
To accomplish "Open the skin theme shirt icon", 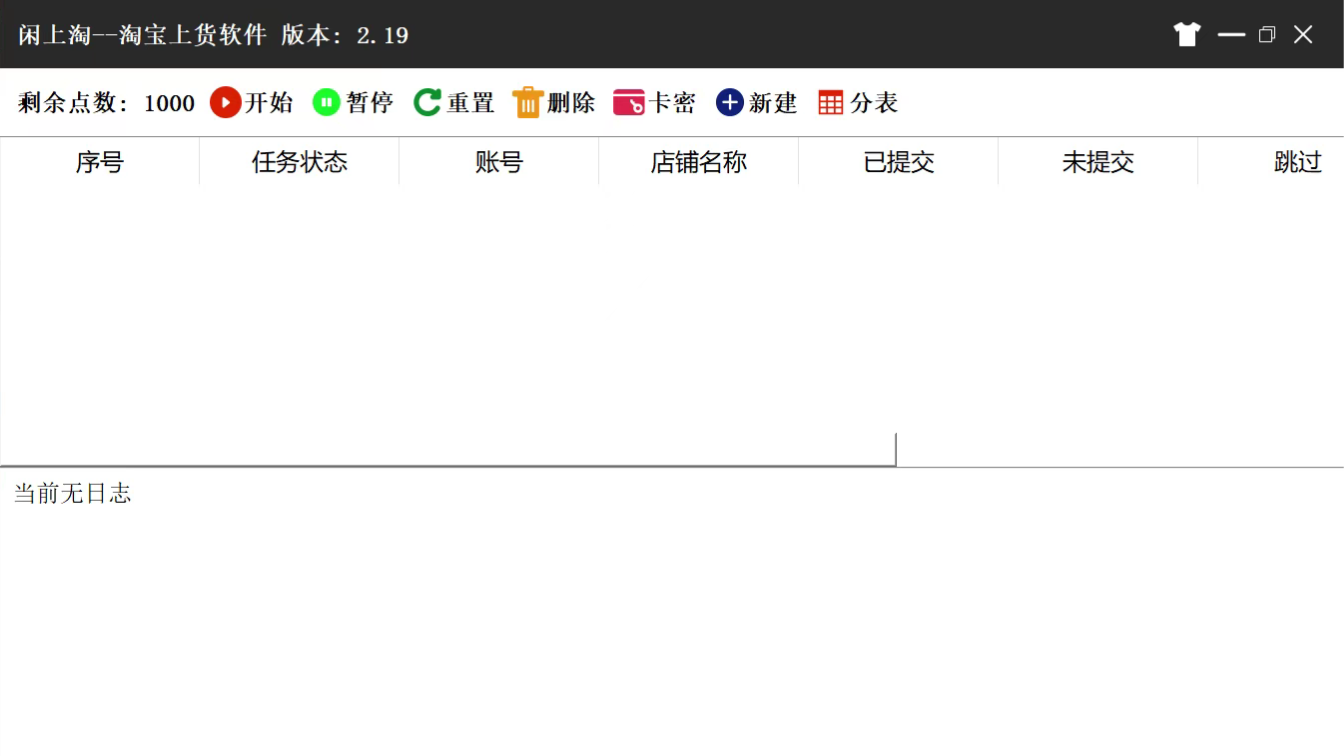I will [1187, 35].
